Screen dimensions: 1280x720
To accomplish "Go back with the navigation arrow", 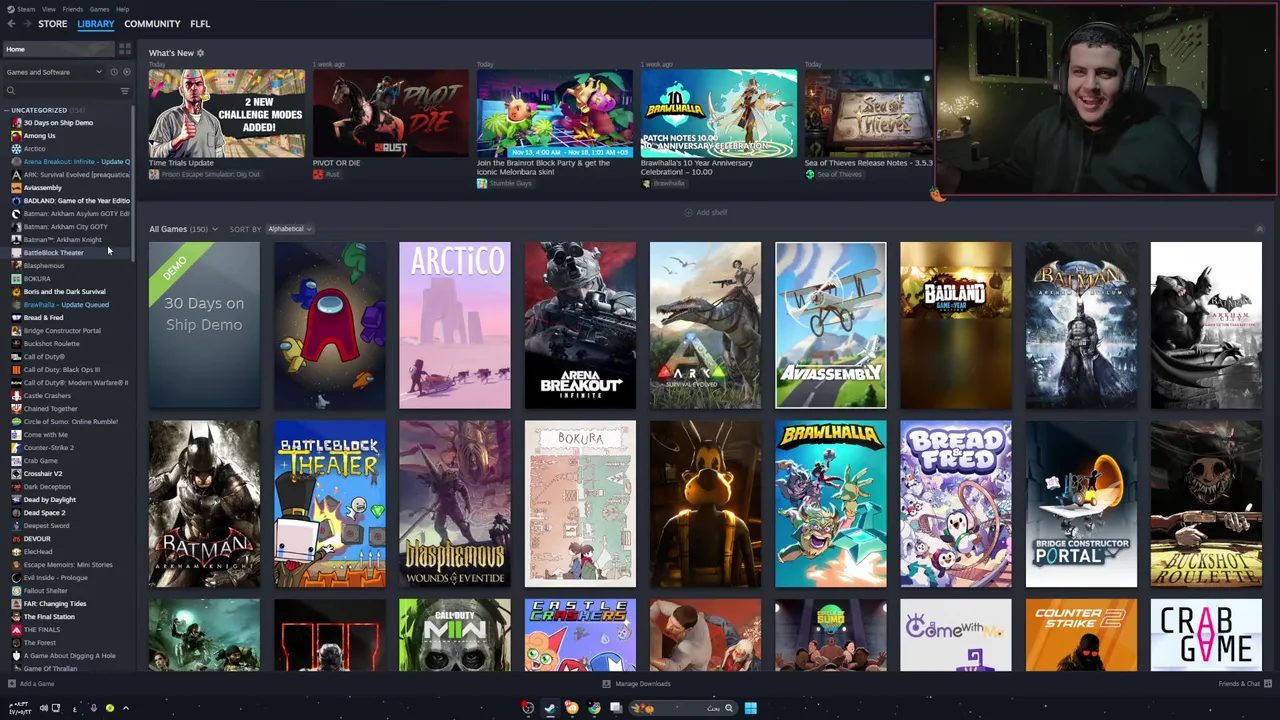I will [x=12, y=23].
